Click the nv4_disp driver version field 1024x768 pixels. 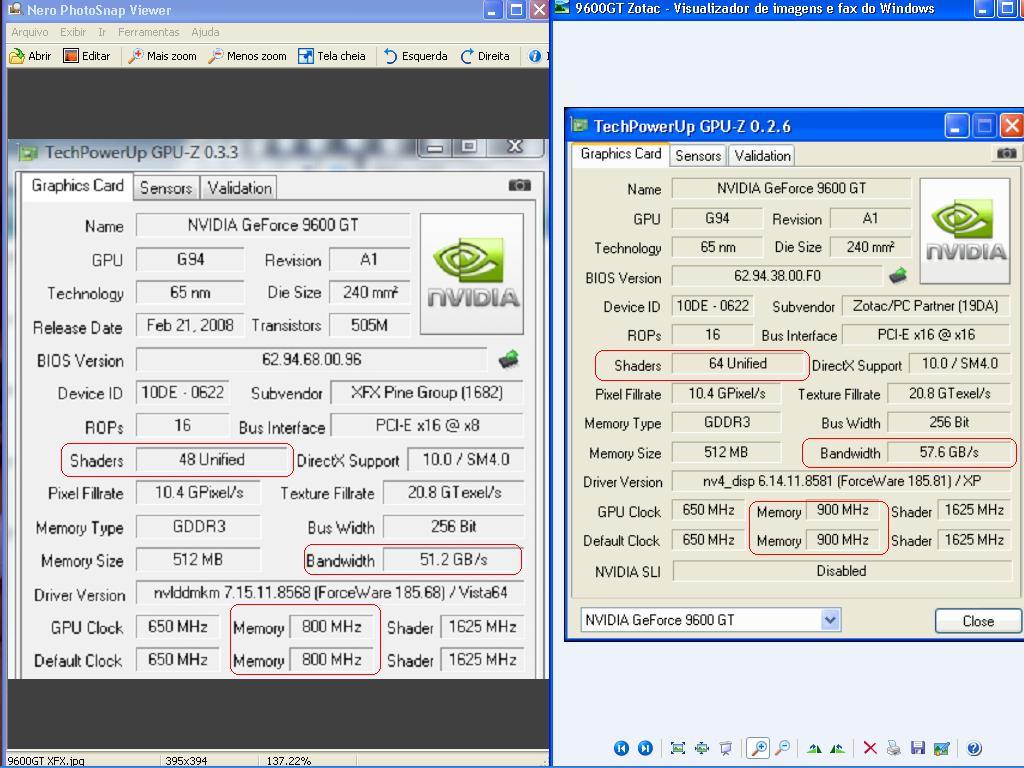click(x=841, y=481)
